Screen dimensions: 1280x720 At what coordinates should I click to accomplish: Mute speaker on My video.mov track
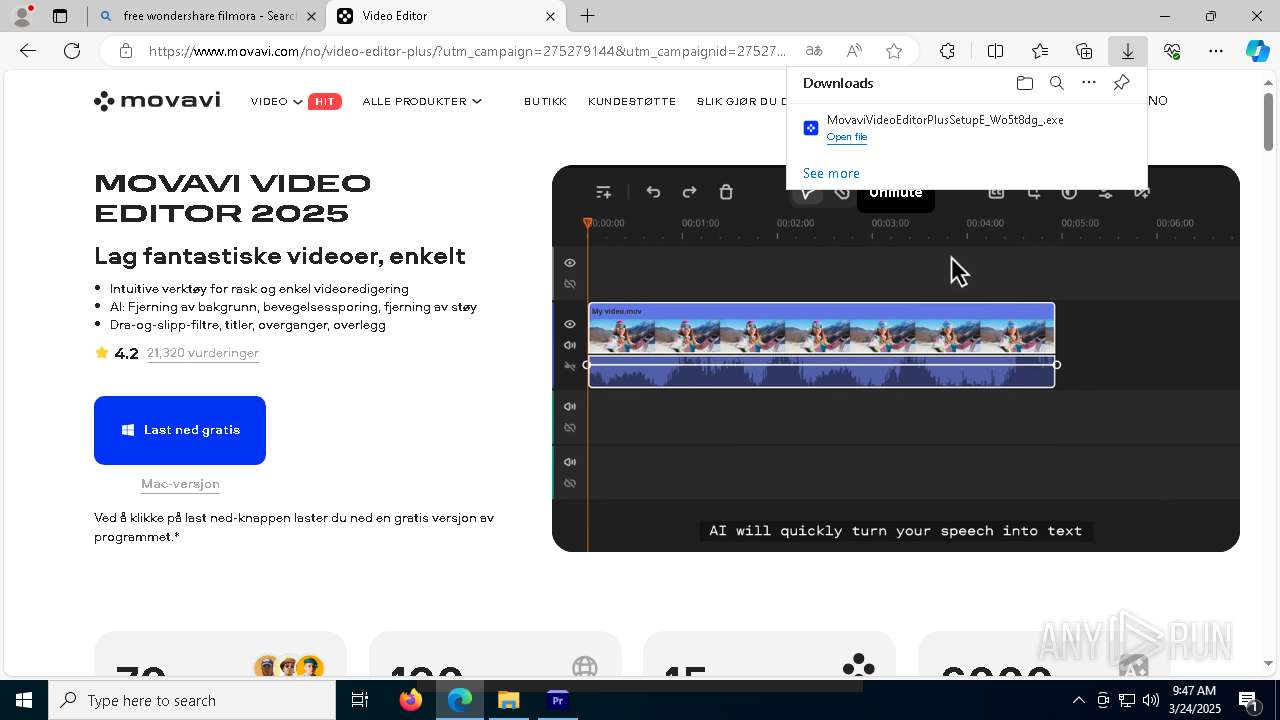tap(570, 345)
